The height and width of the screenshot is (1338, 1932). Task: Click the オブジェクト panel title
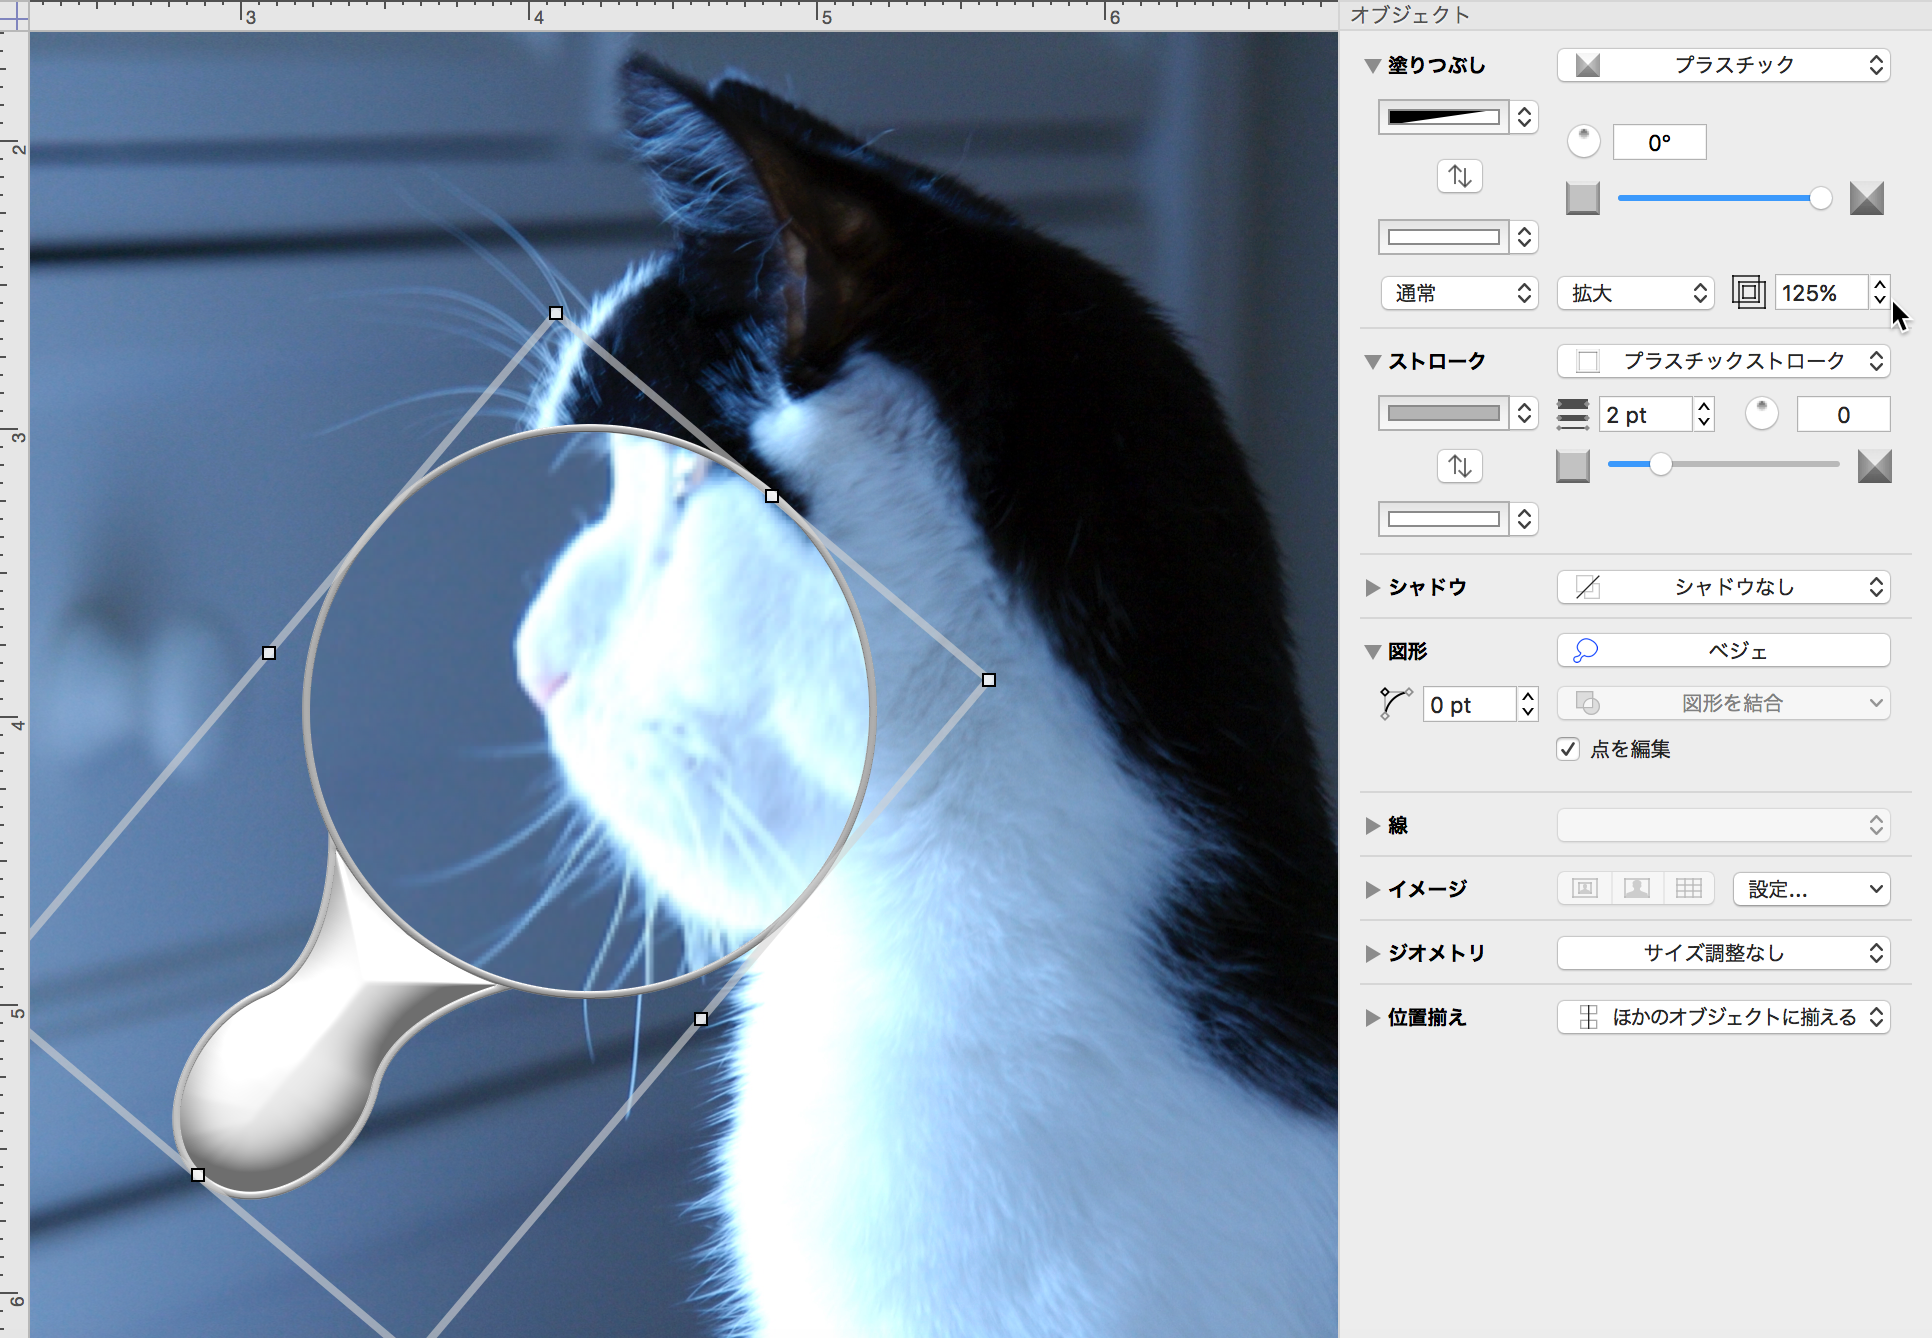coord(1410,15)
